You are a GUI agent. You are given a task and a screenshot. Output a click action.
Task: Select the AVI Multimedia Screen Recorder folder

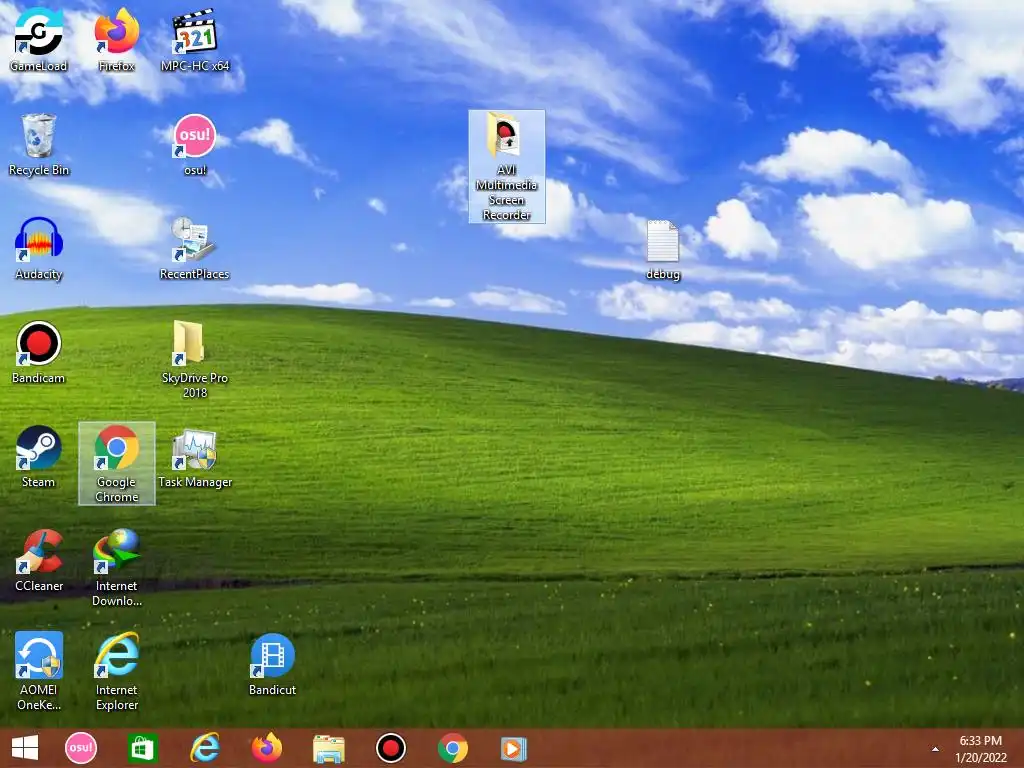pyautogui.click(x=507, y=167)
